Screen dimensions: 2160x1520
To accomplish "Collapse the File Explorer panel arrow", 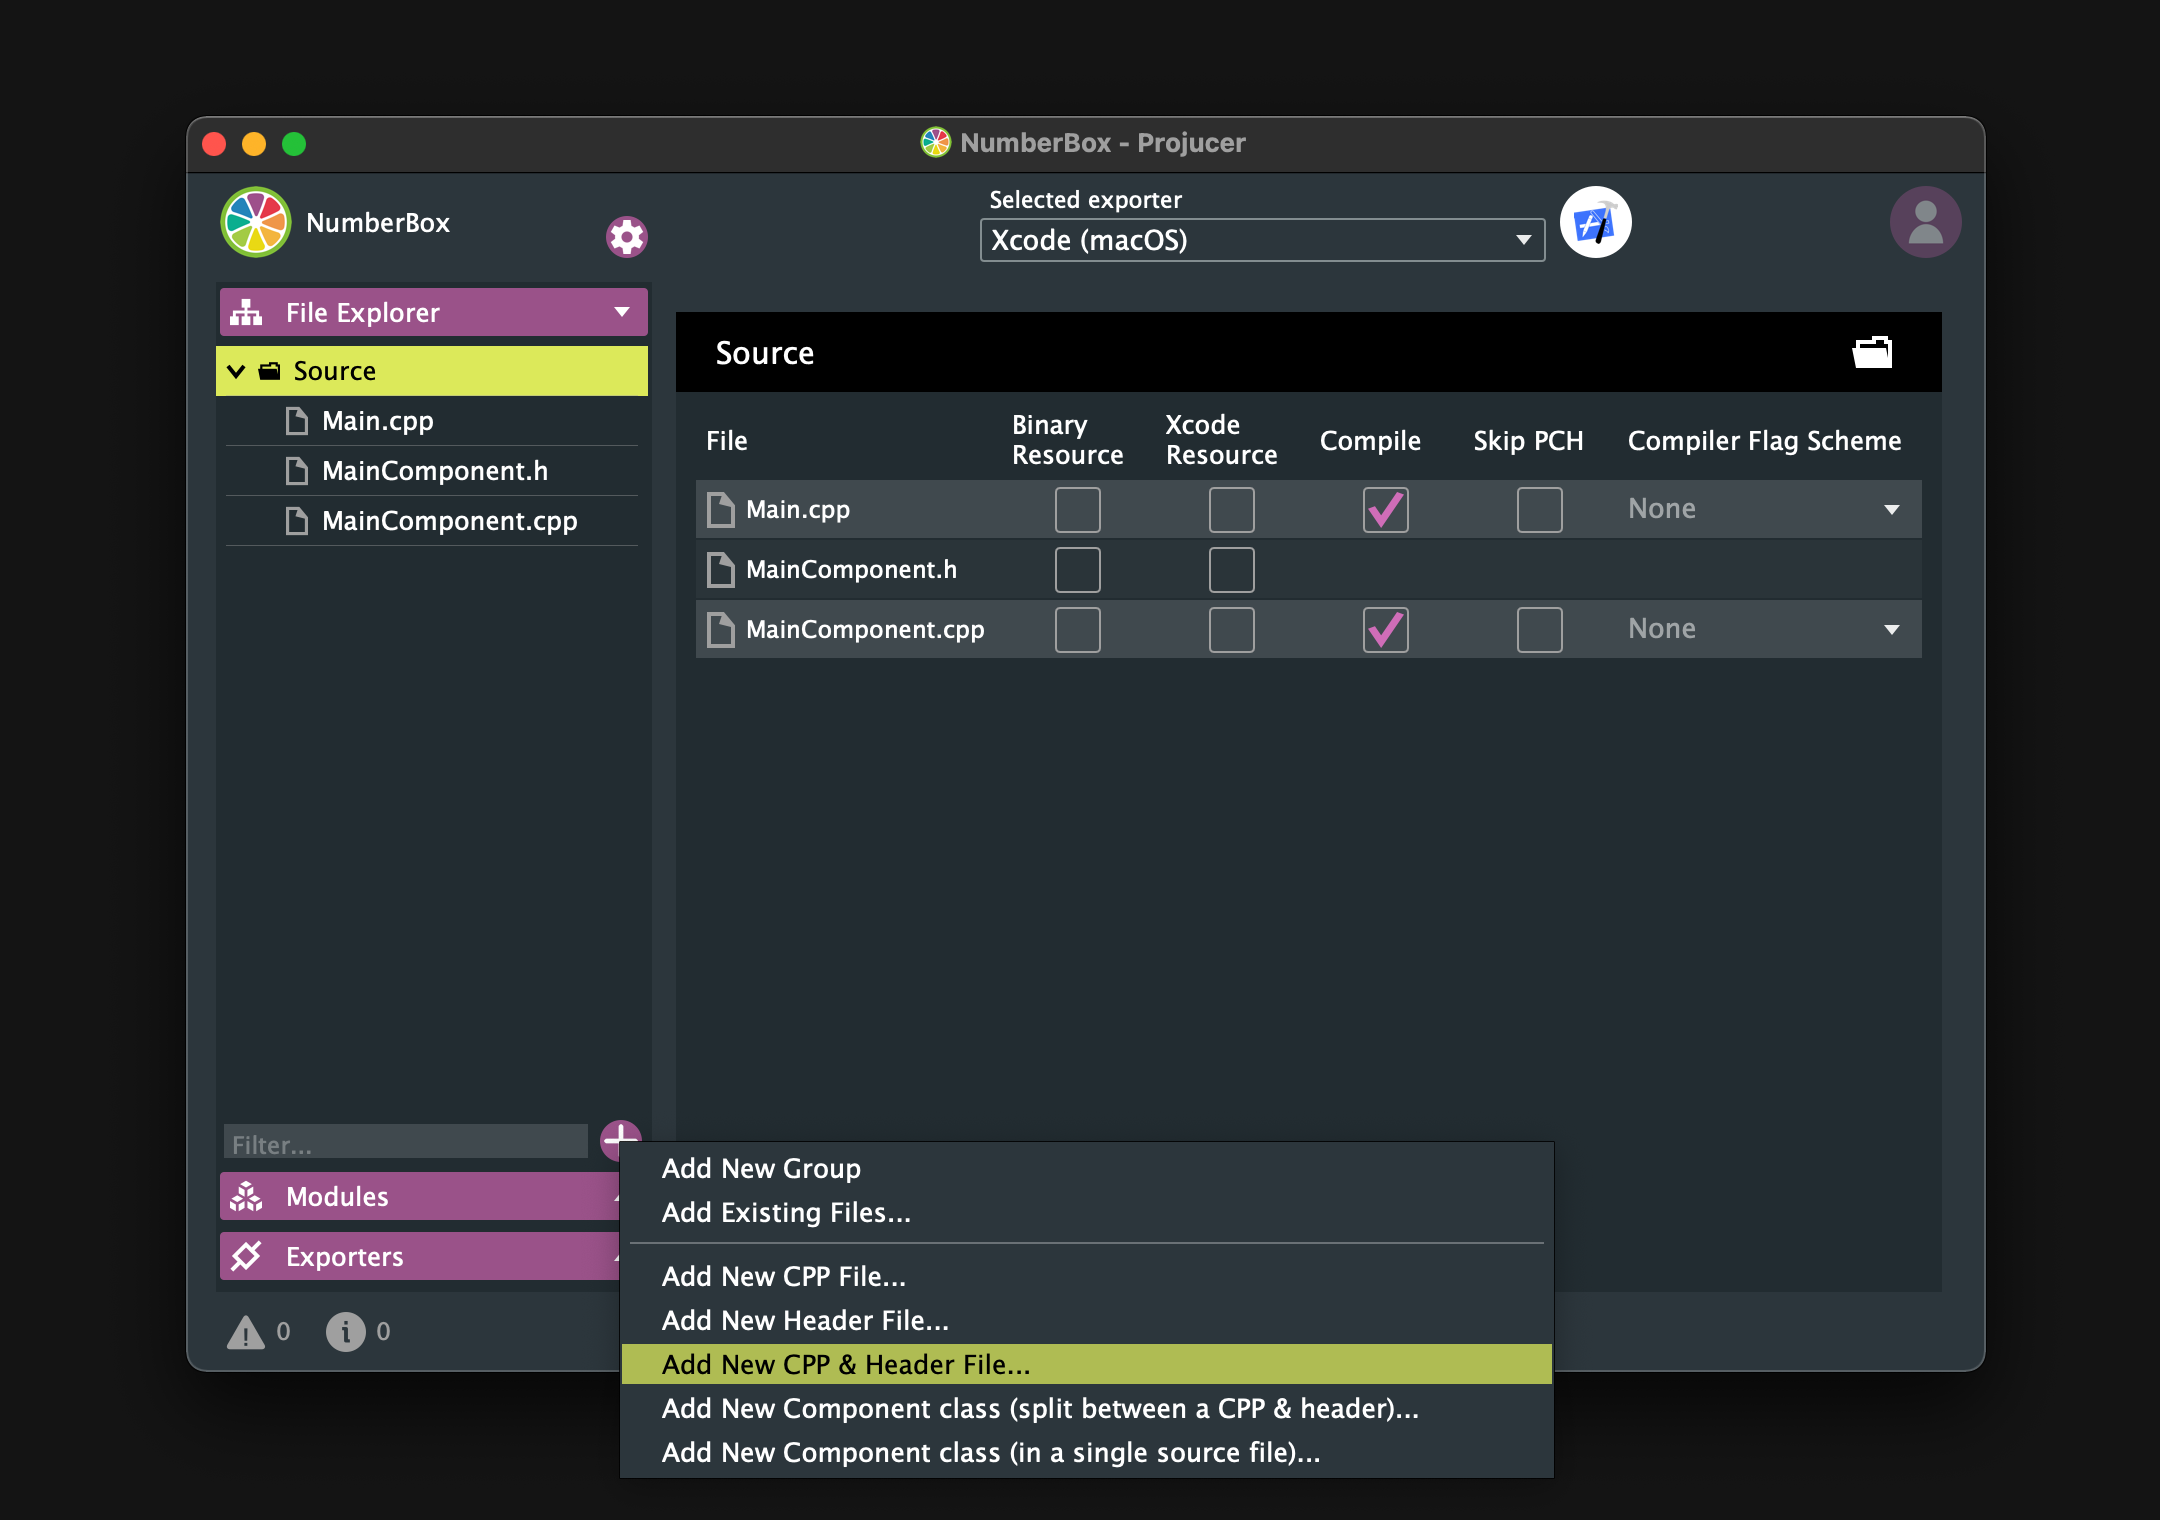I will point(622,312).
